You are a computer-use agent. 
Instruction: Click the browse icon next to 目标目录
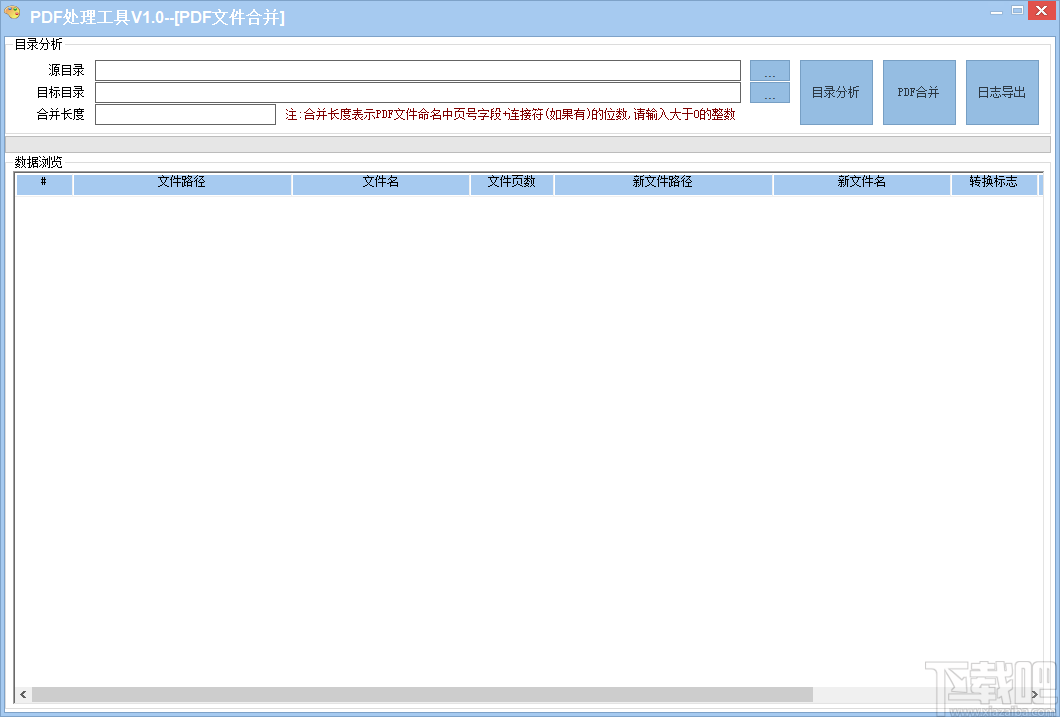(769, 92)
